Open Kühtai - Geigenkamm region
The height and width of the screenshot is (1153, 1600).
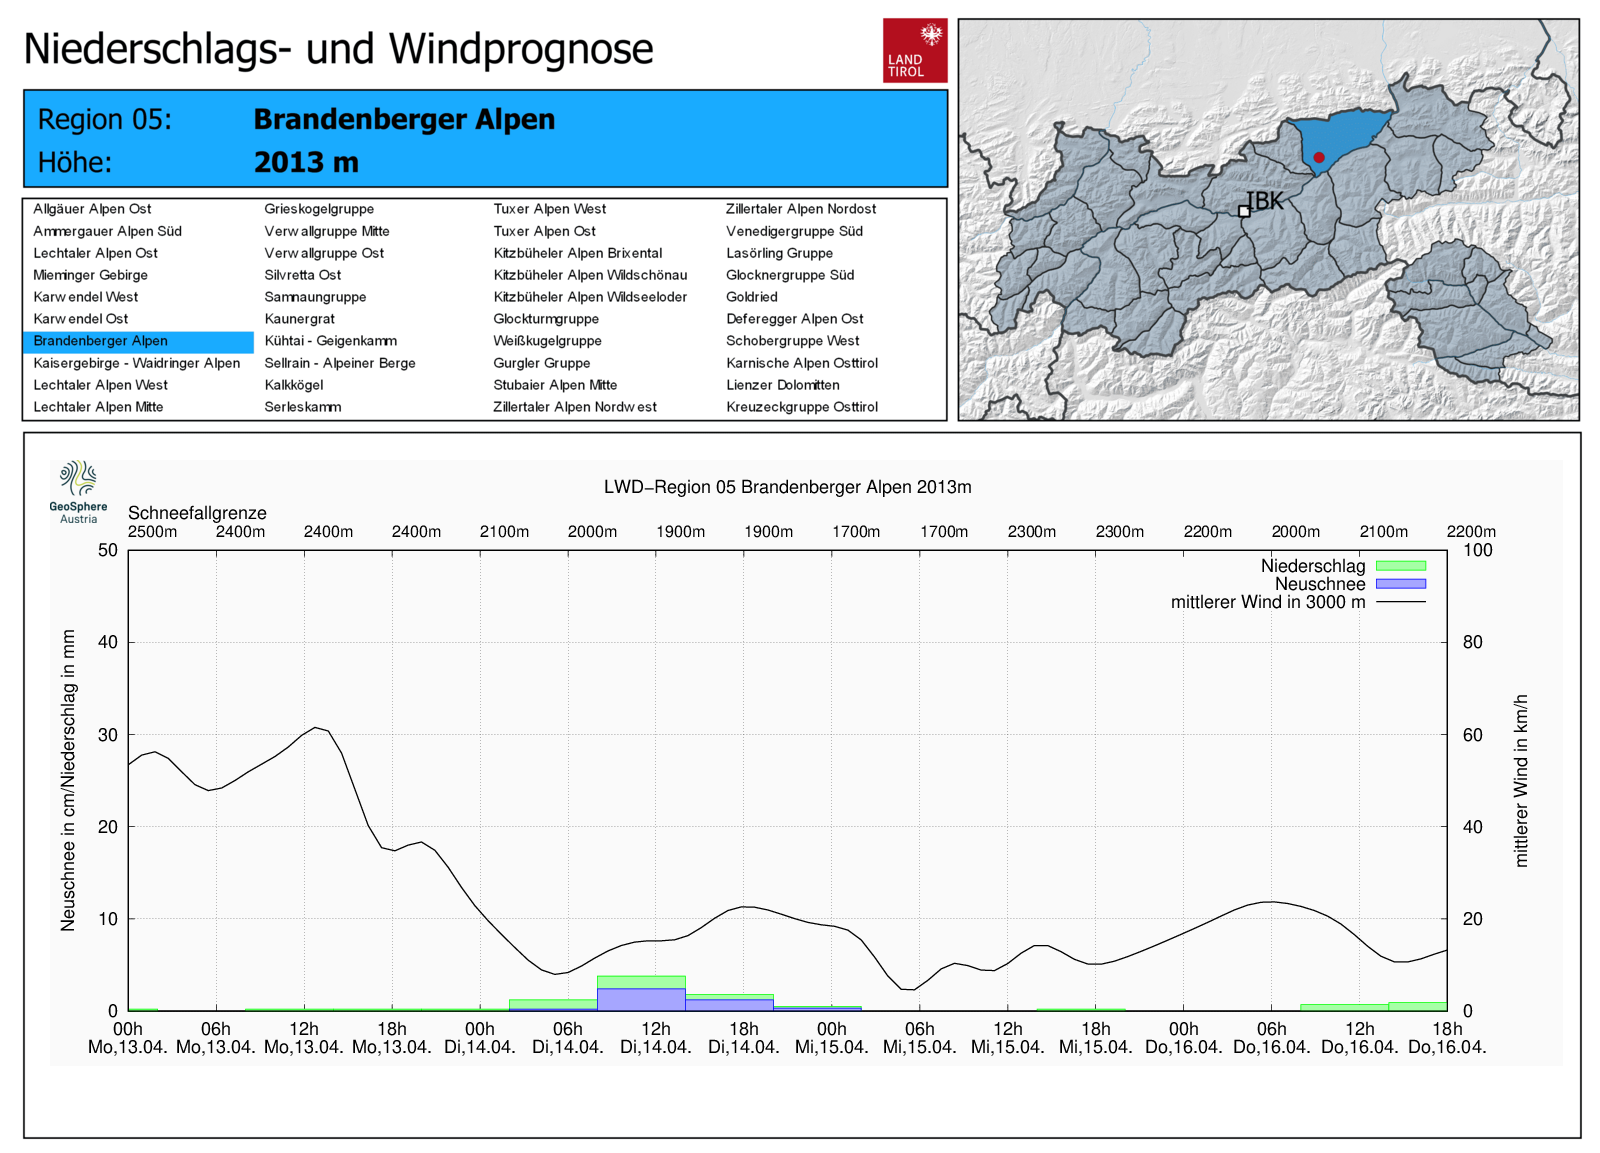click(x=330, y=341)
